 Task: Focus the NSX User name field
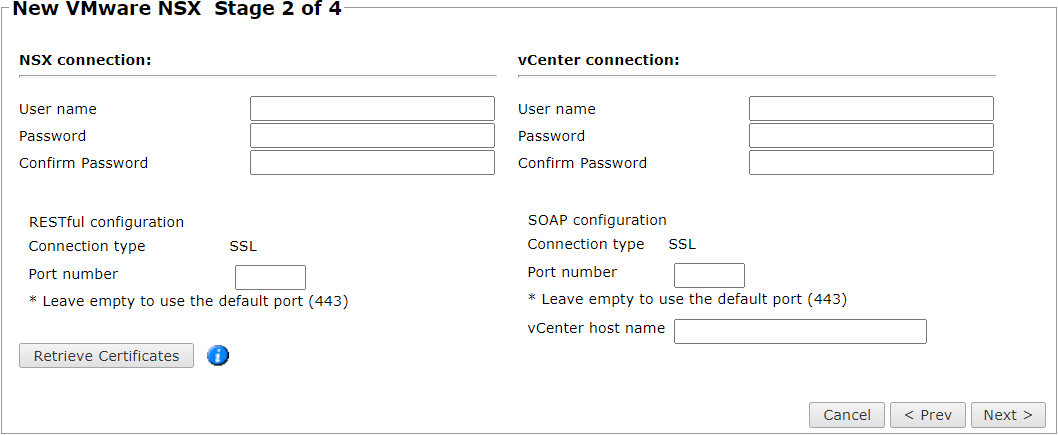click(x=372, y=109)
